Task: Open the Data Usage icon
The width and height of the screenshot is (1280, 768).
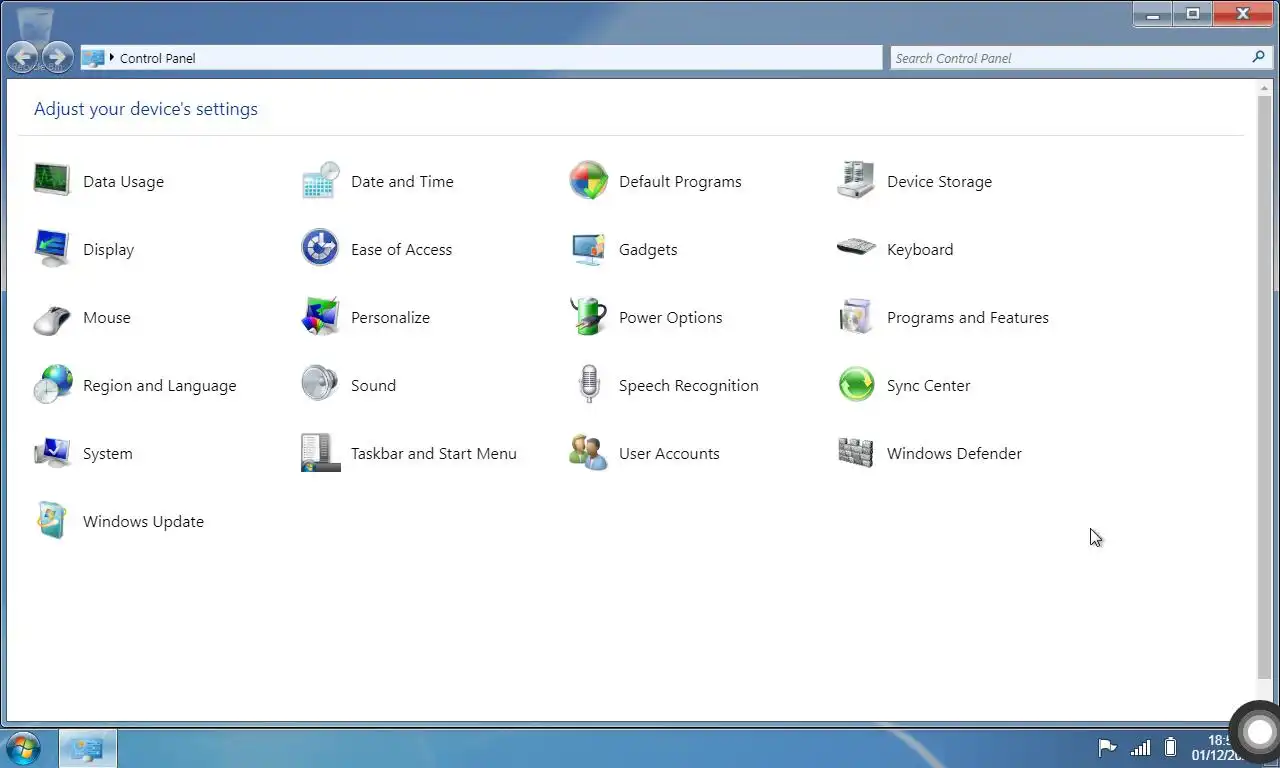Action: (52, 181)
